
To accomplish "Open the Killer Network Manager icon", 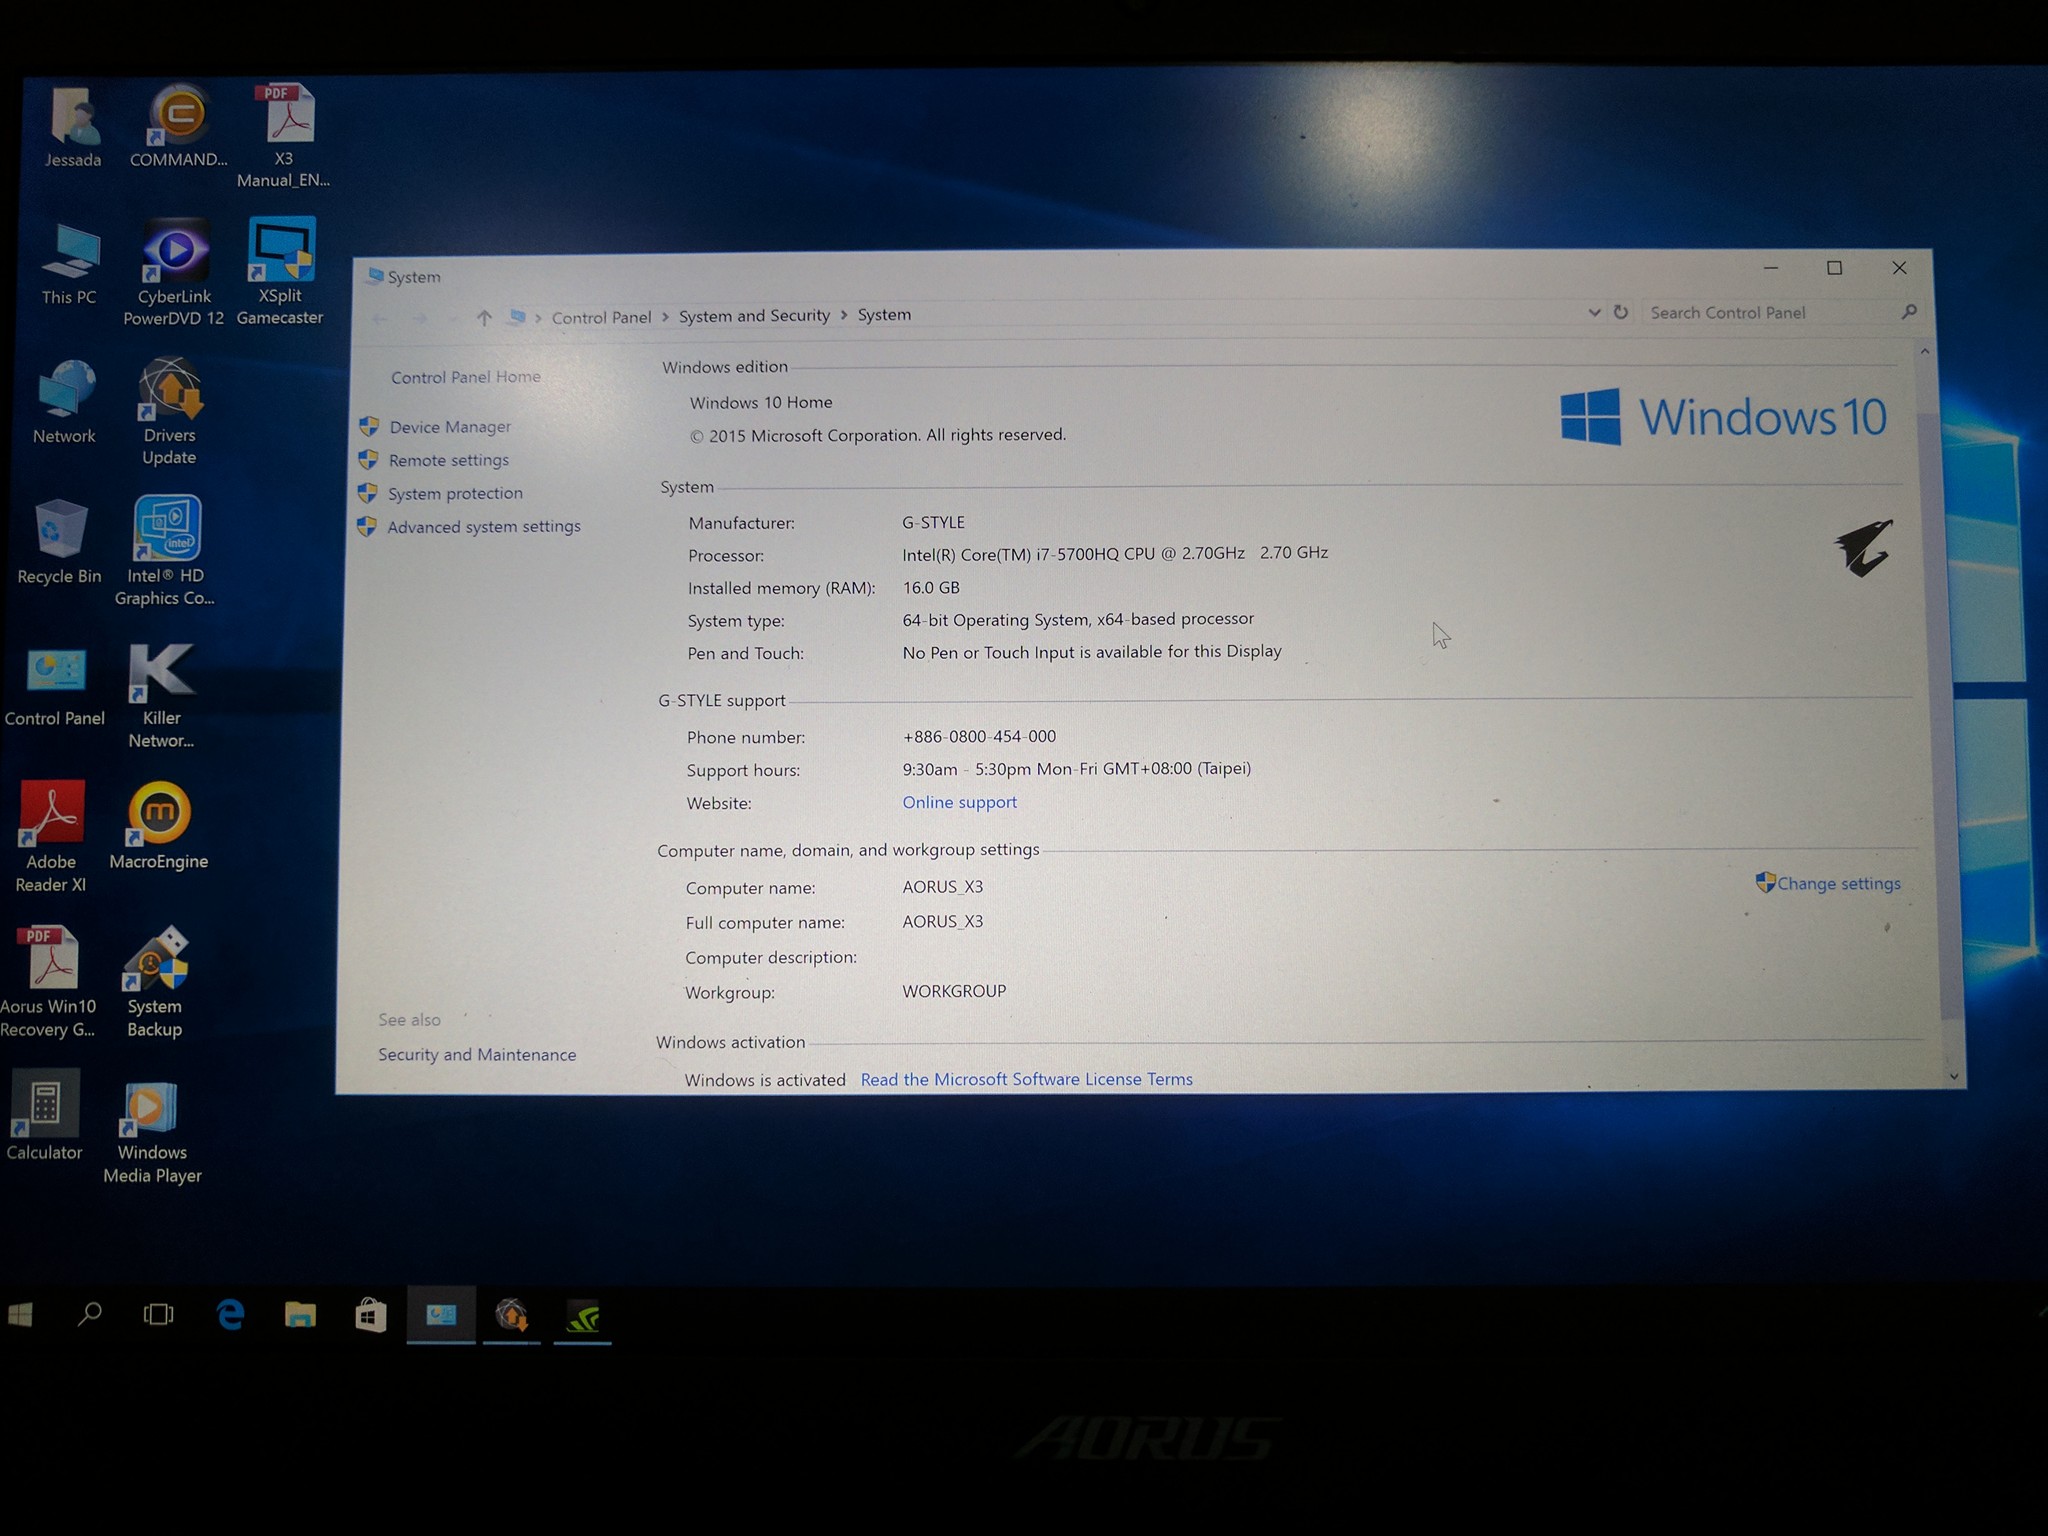I will tap(161, 674).
